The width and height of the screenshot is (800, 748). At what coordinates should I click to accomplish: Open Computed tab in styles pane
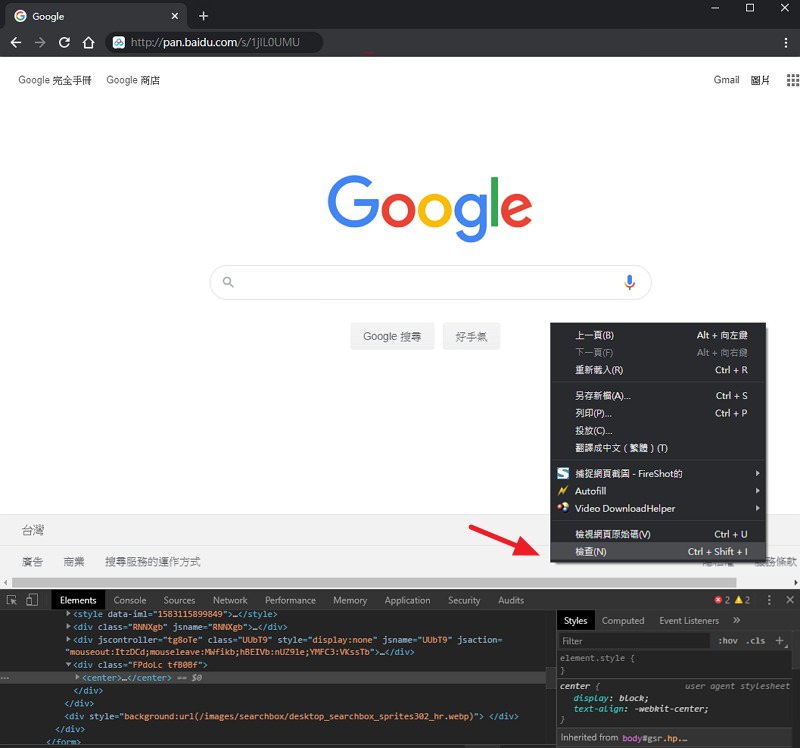tap(623, 620)
